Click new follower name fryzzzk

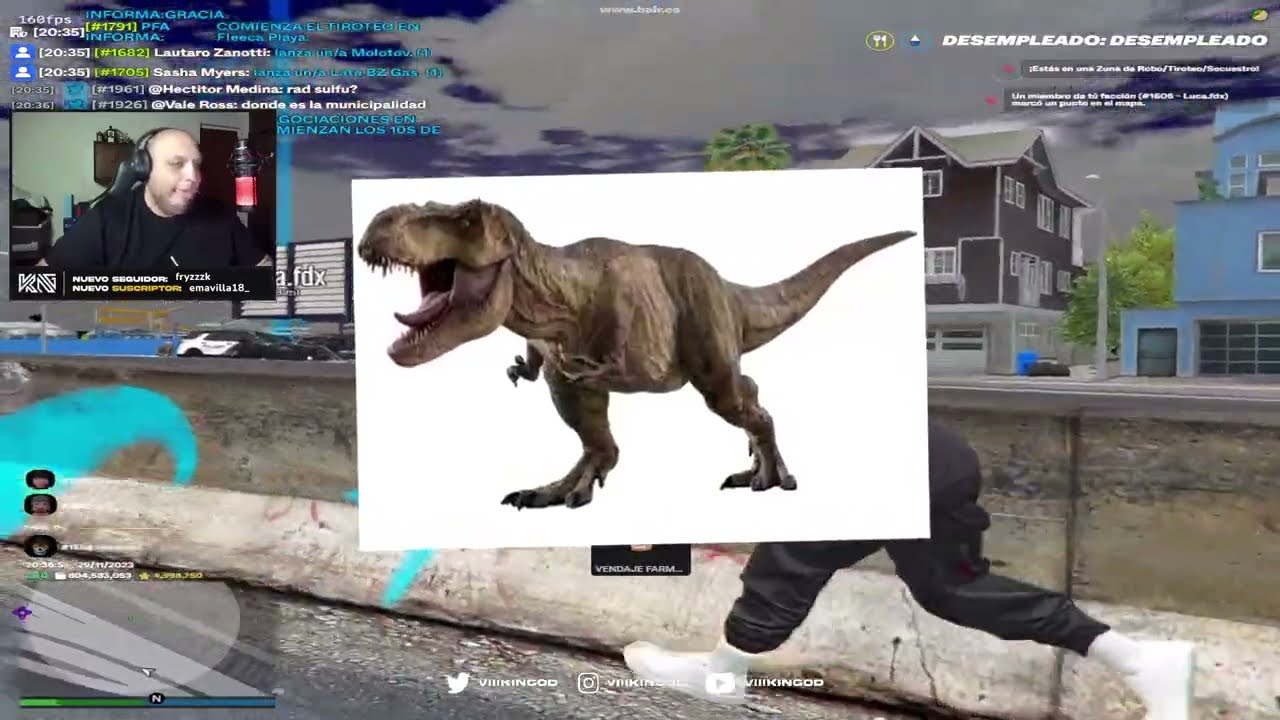coord(192,277)
